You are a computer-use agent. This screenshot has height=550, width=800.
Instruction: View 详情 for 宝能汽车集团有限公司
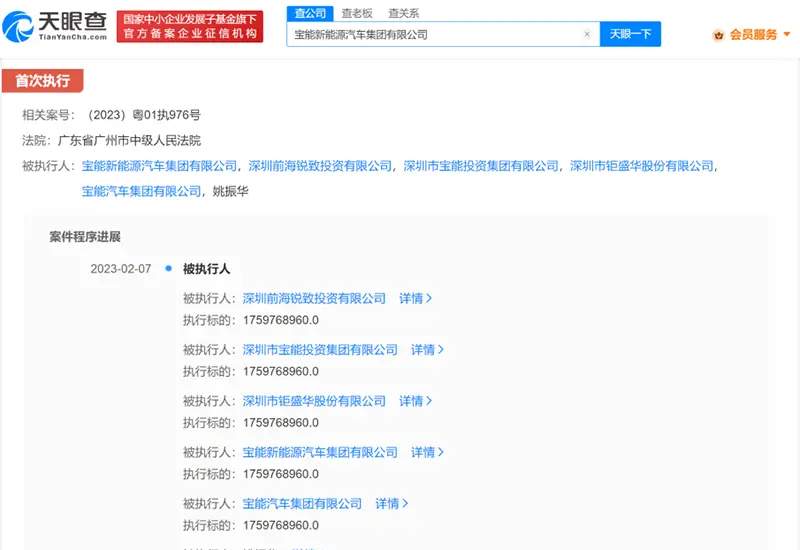tap(392, 504)
